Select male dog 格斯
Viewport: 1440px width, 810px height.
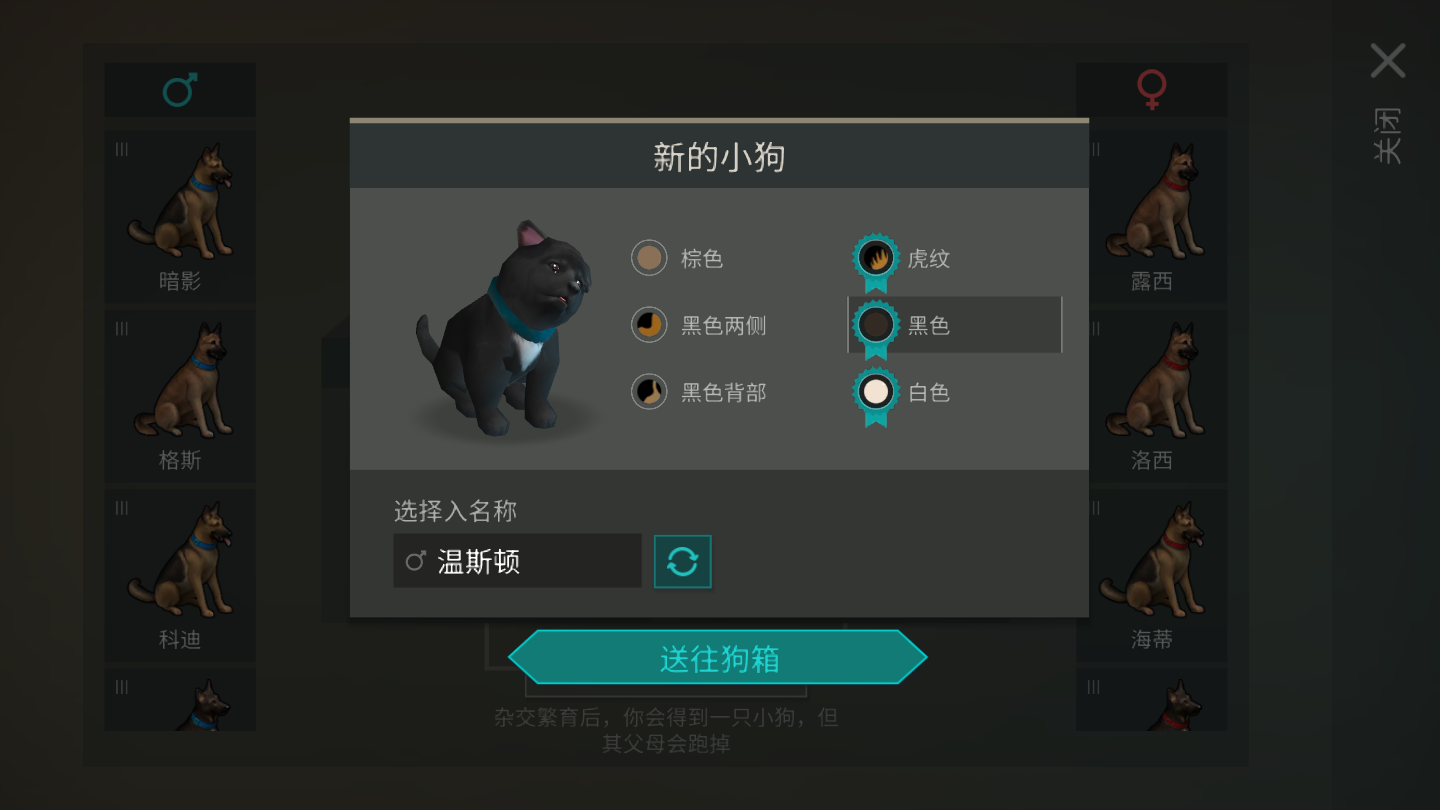click(180, 396)
